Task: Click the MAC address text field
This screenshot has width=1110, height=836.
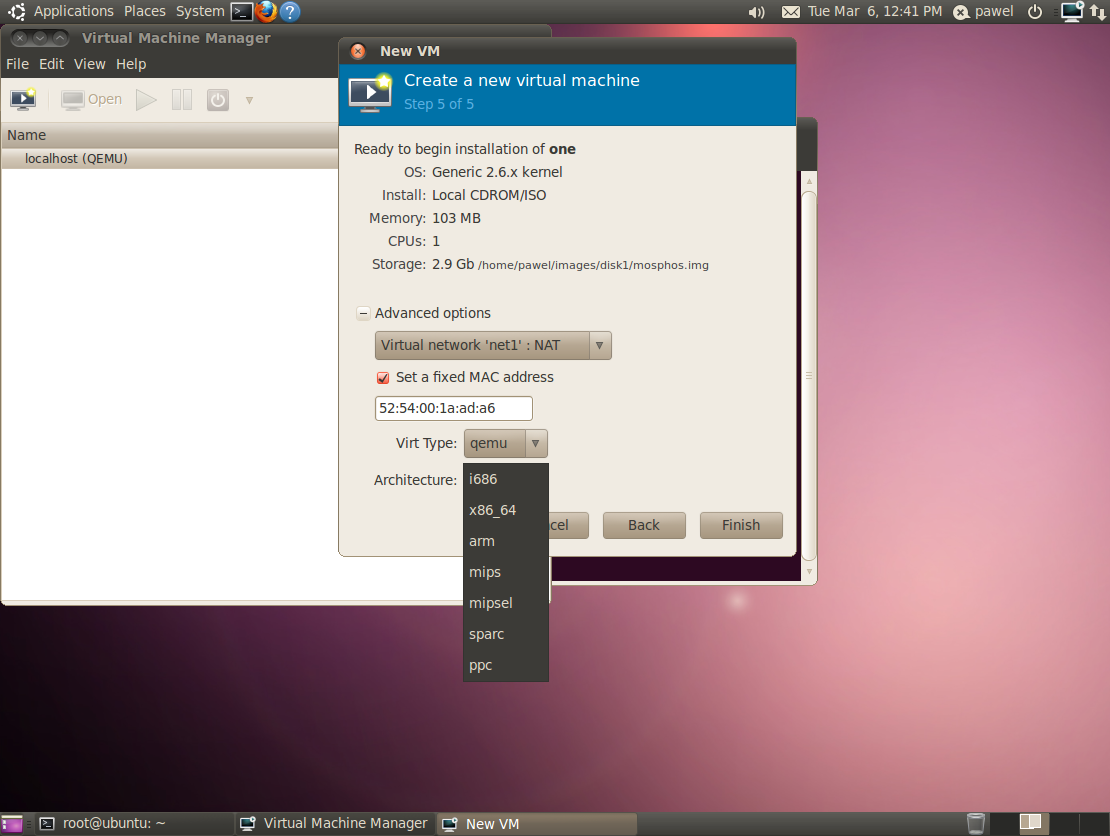Action: pos(453,408)
